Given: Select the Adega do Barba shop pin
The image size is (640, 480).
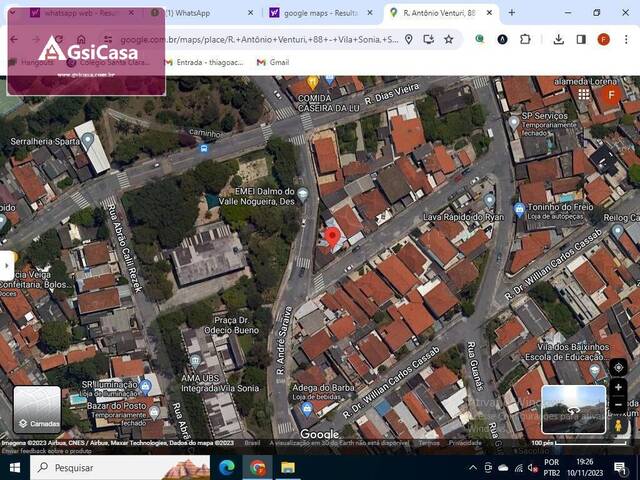Looking at the screenshot, I should (x=307, y=409).
